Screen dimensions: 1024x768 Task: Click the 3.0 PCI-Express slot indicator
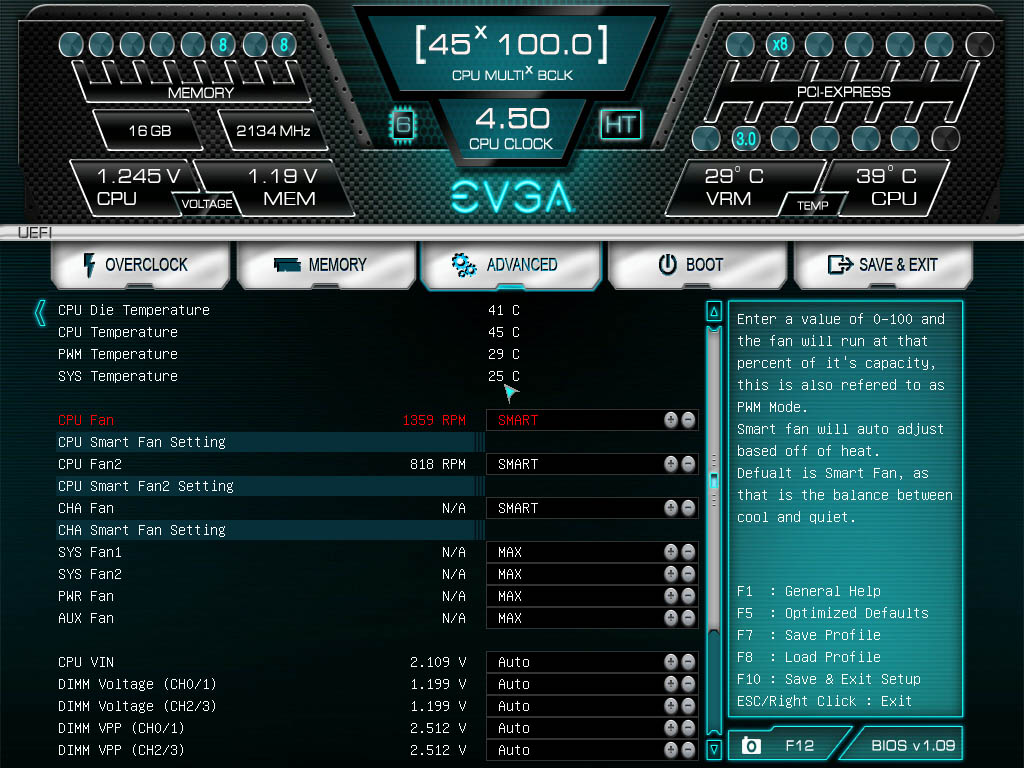[x=745, y=138]
